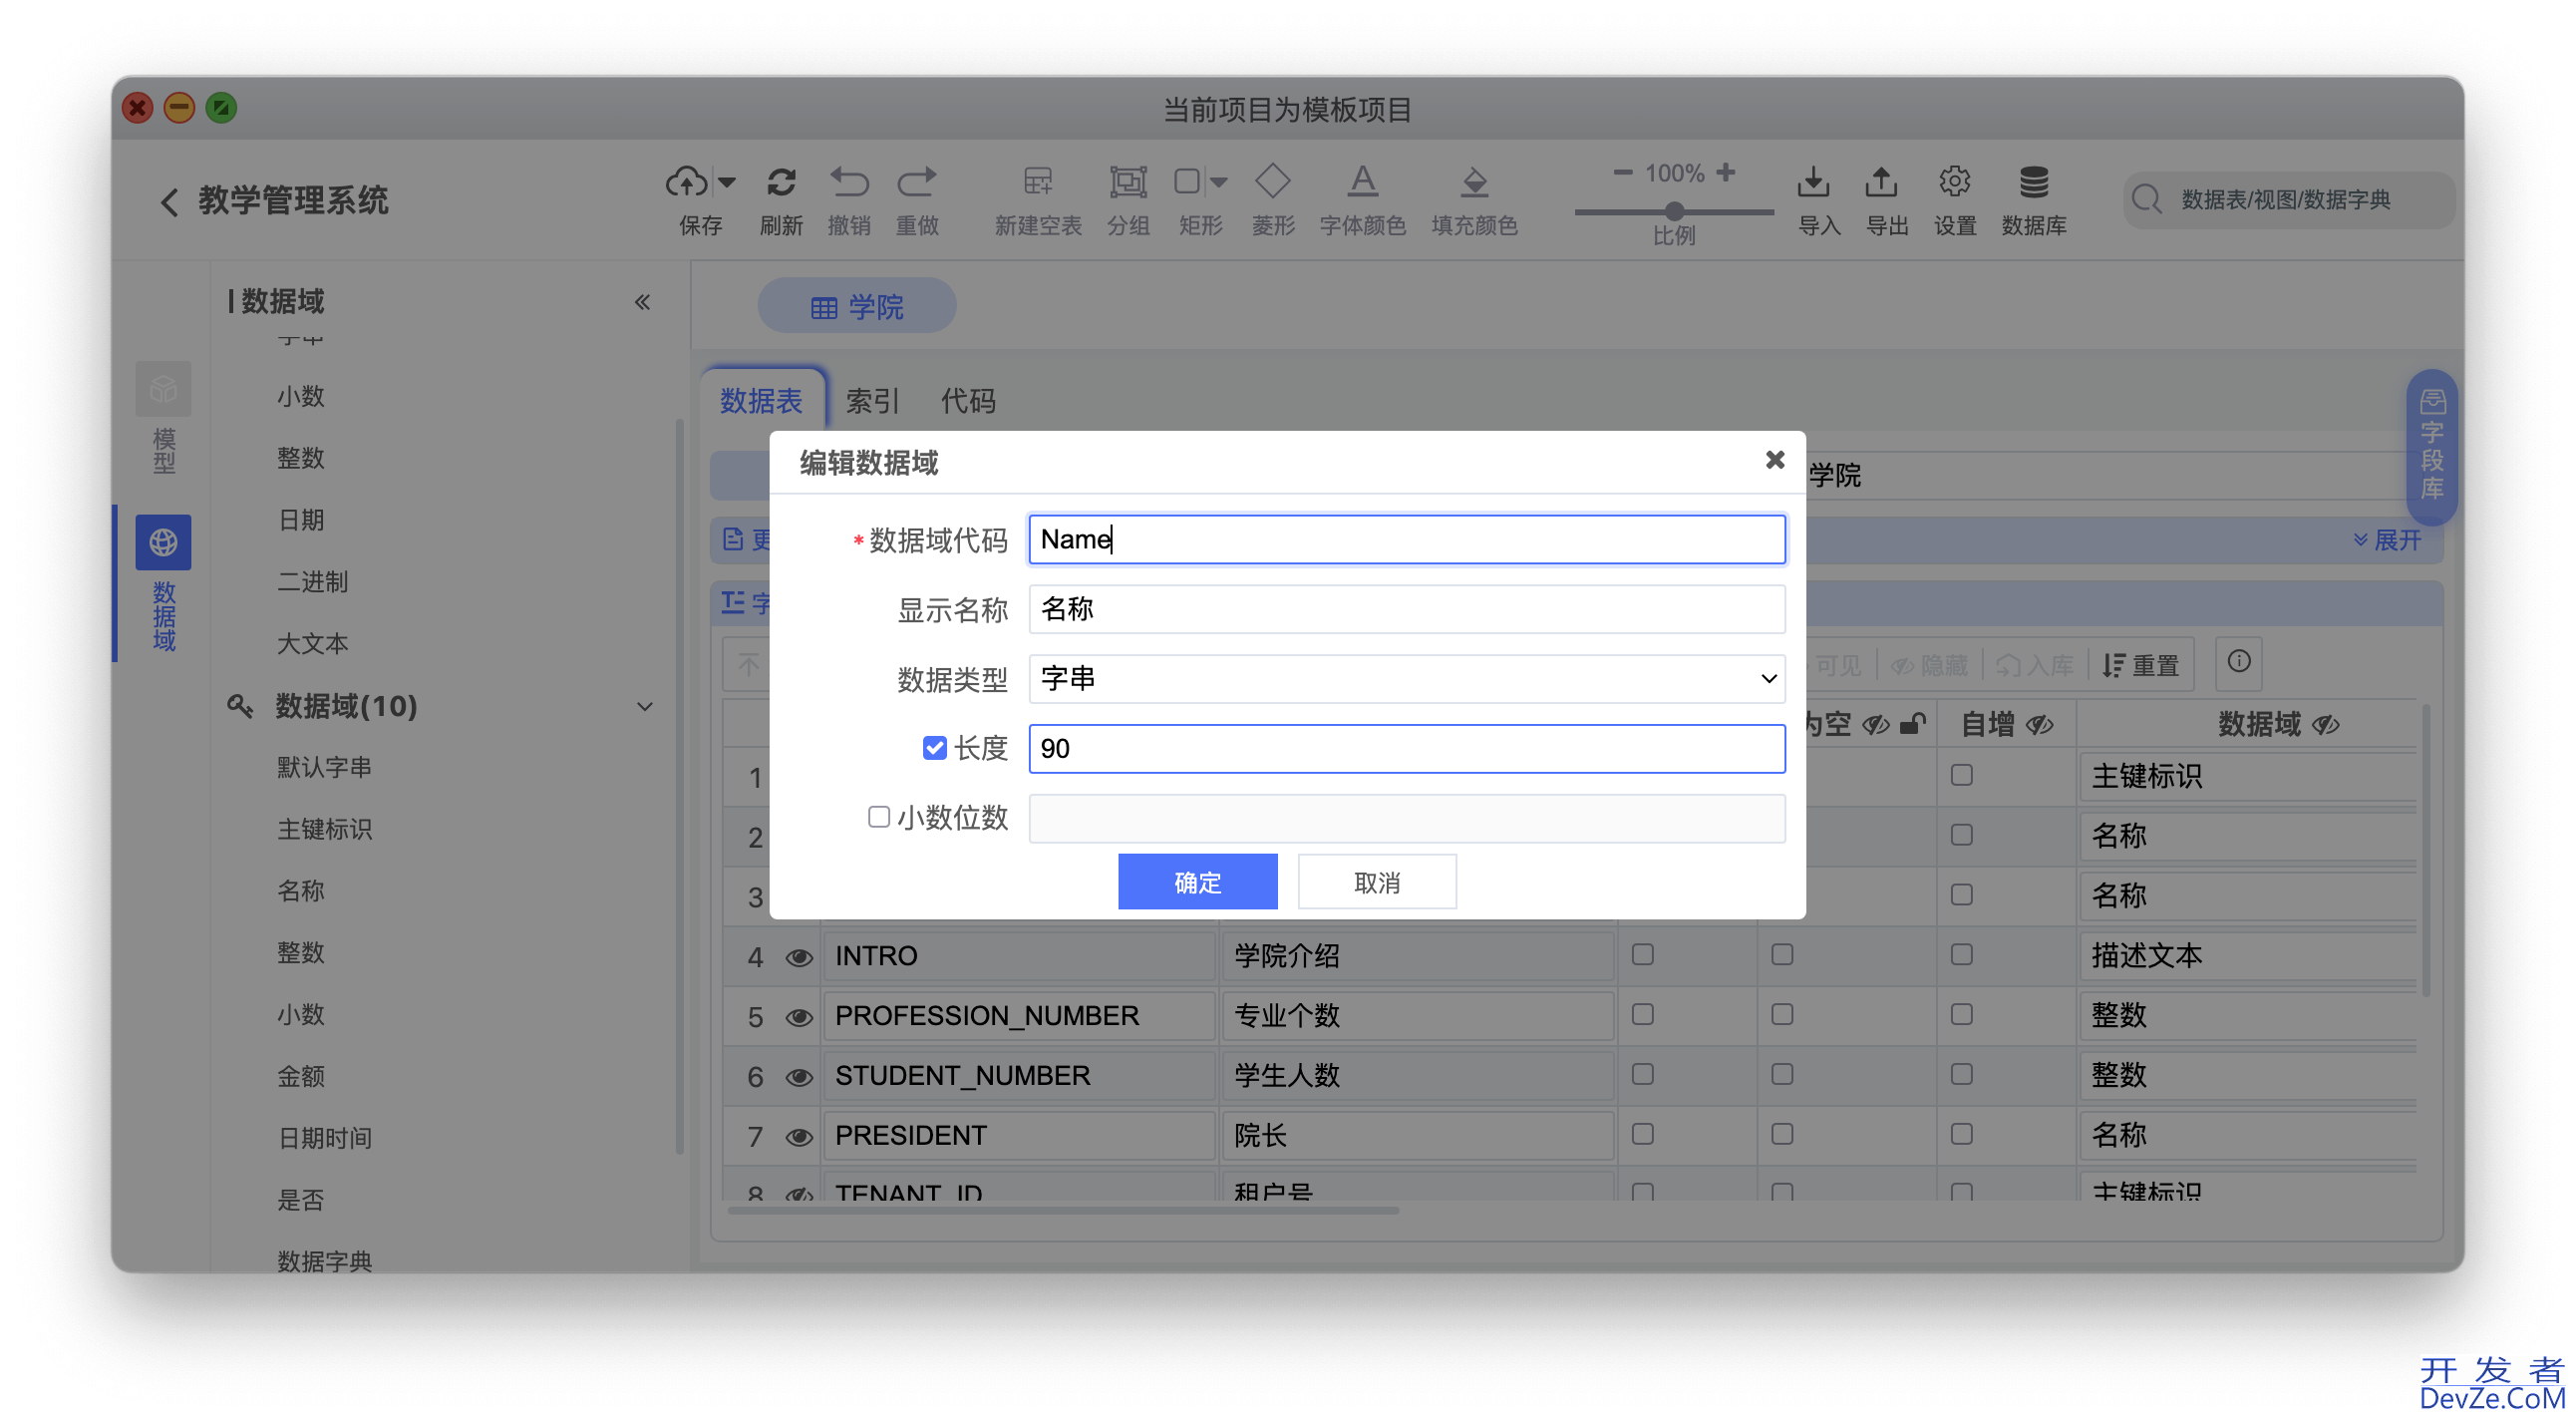Collapse the 数据域 side panel

(642, 302)
